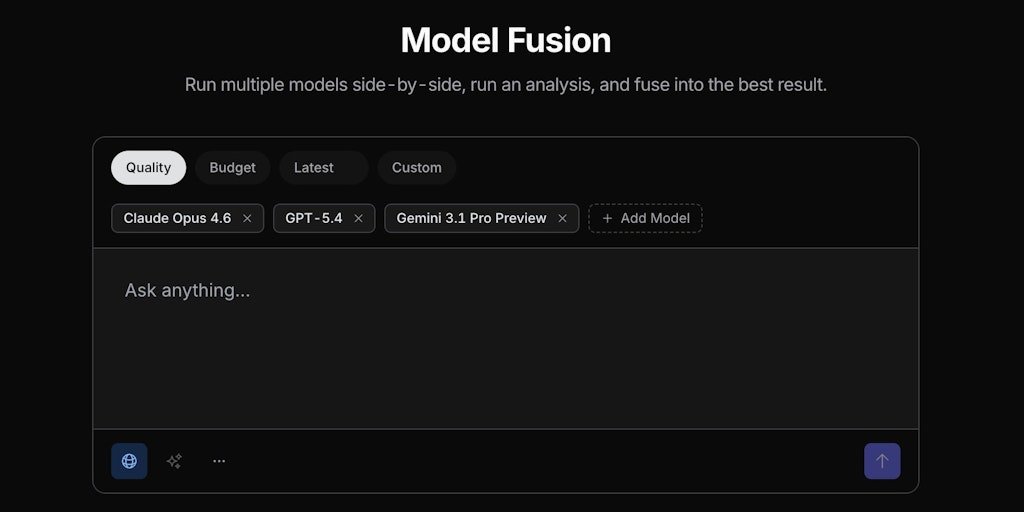Image resolution: width=1024 pixels, height=512 pixels.
Task: Select the Quality preset
Action: coord(148,168)
